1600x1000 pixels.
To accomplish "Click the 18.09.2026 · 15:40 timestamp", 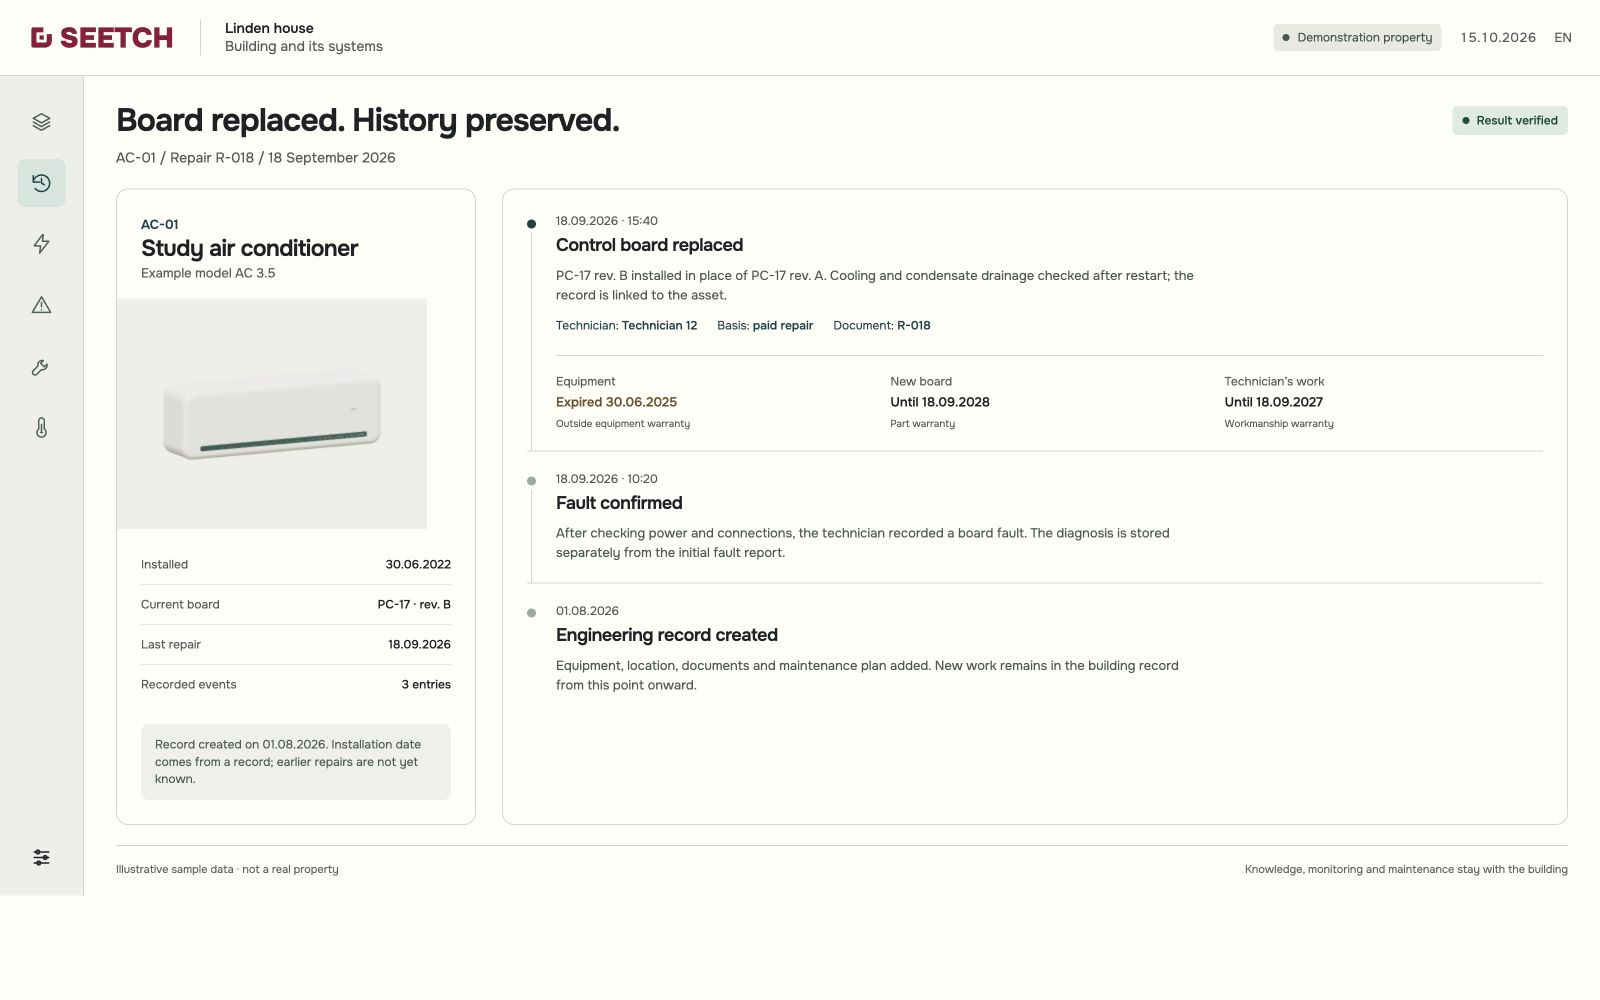I will tap(607, 221).
